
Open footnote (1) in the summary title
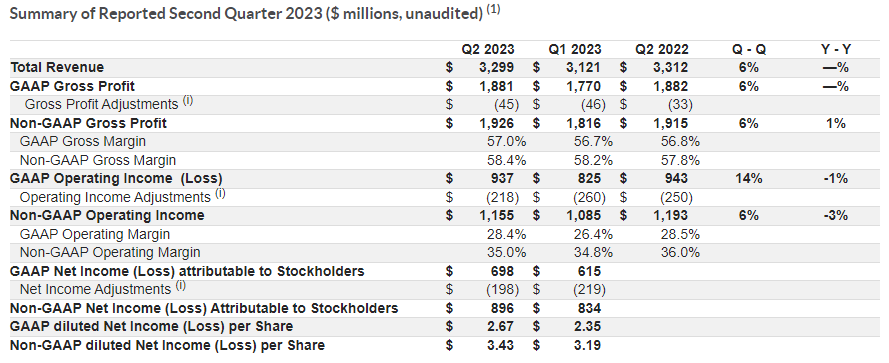tap(494, 10)
